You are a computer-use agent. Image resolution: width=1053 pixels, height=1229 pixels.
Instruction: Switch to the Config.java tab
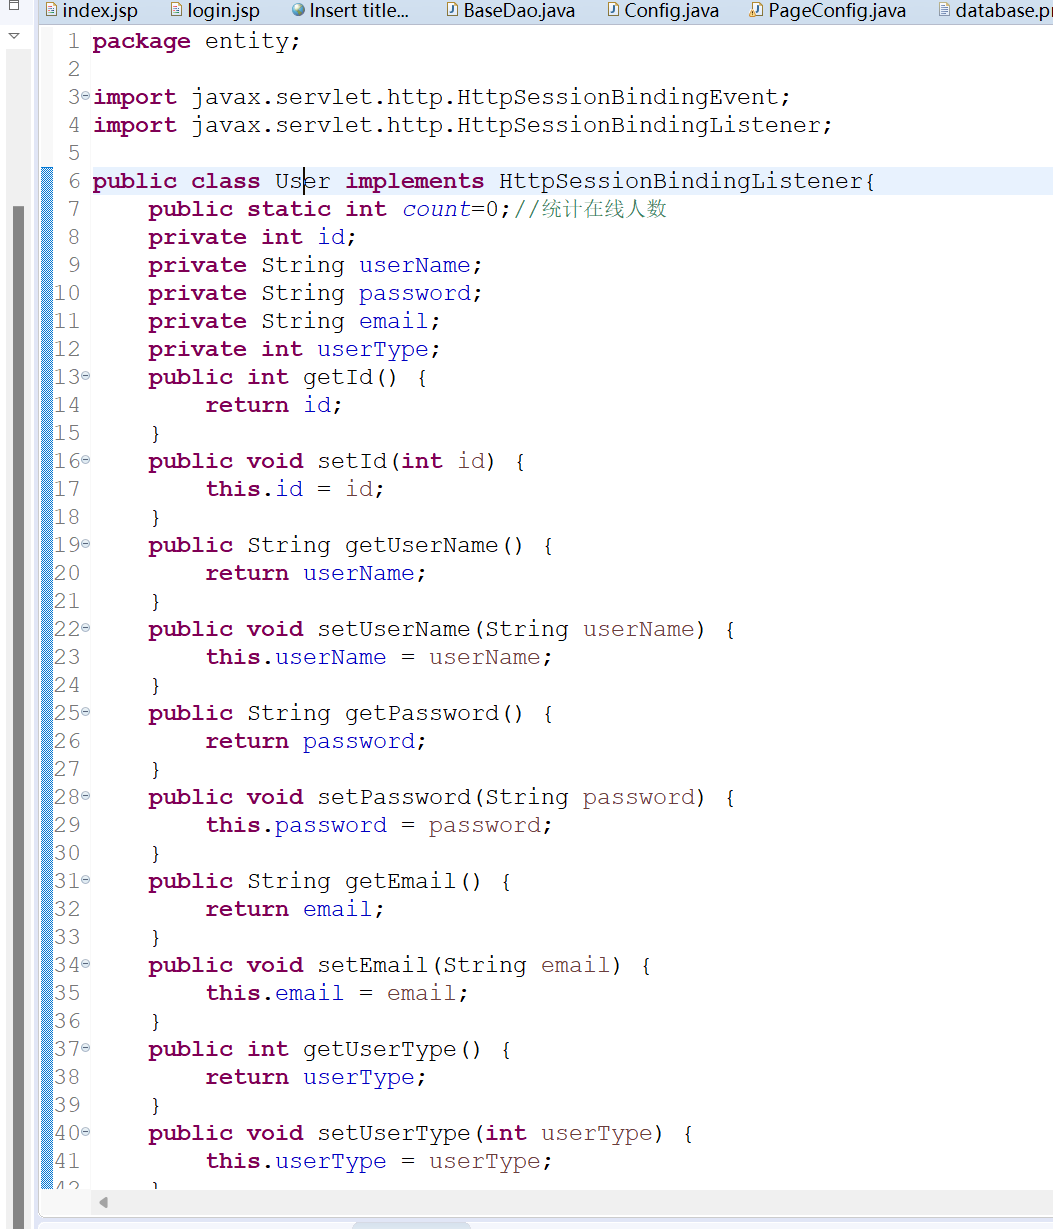pos(663,11)
